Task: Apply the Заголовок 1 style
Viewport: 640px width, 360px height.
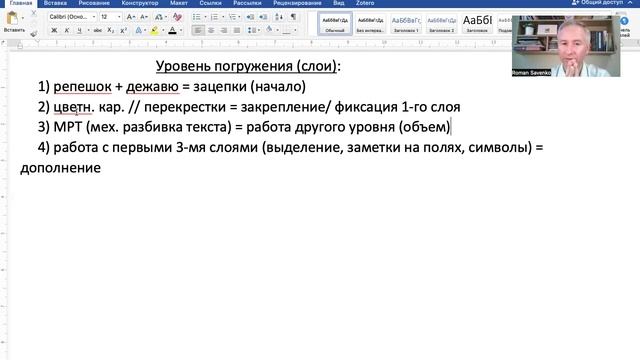Action: [x=406, y=24]
